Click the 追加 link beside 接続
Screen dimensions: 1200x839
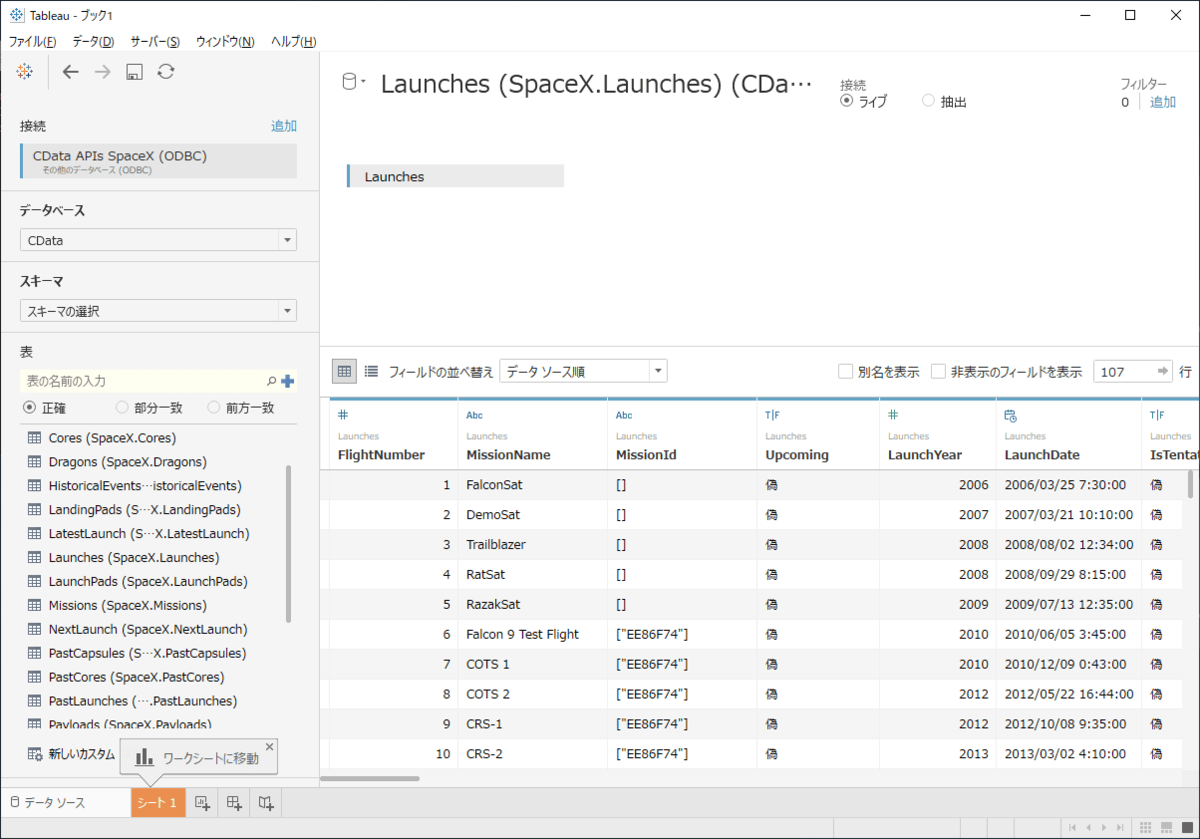click(x=283, y=126)
